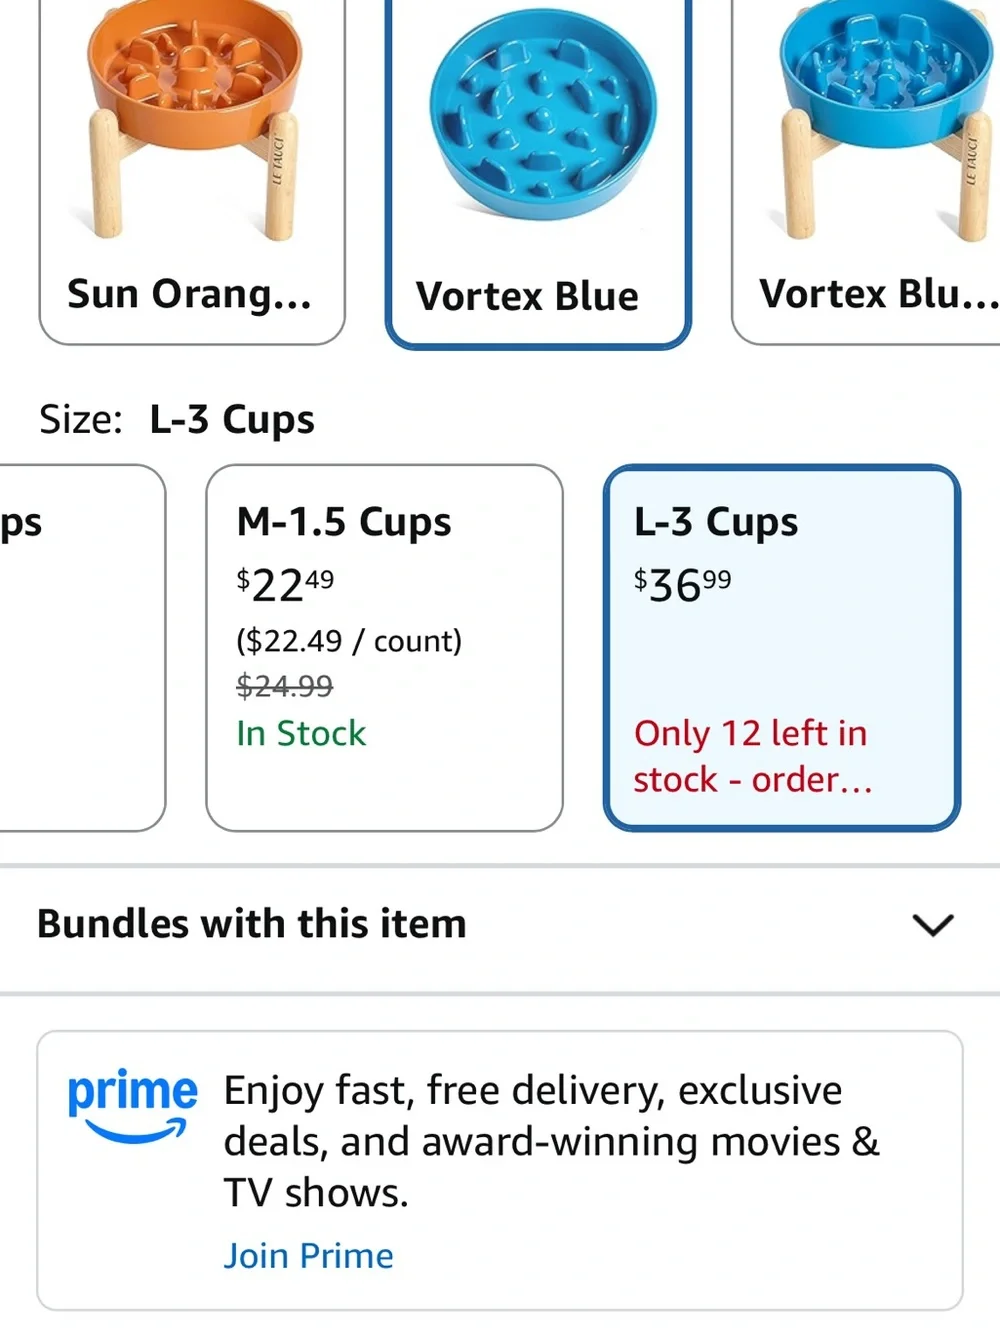Click the Join Prime link

click(308, 1255)
